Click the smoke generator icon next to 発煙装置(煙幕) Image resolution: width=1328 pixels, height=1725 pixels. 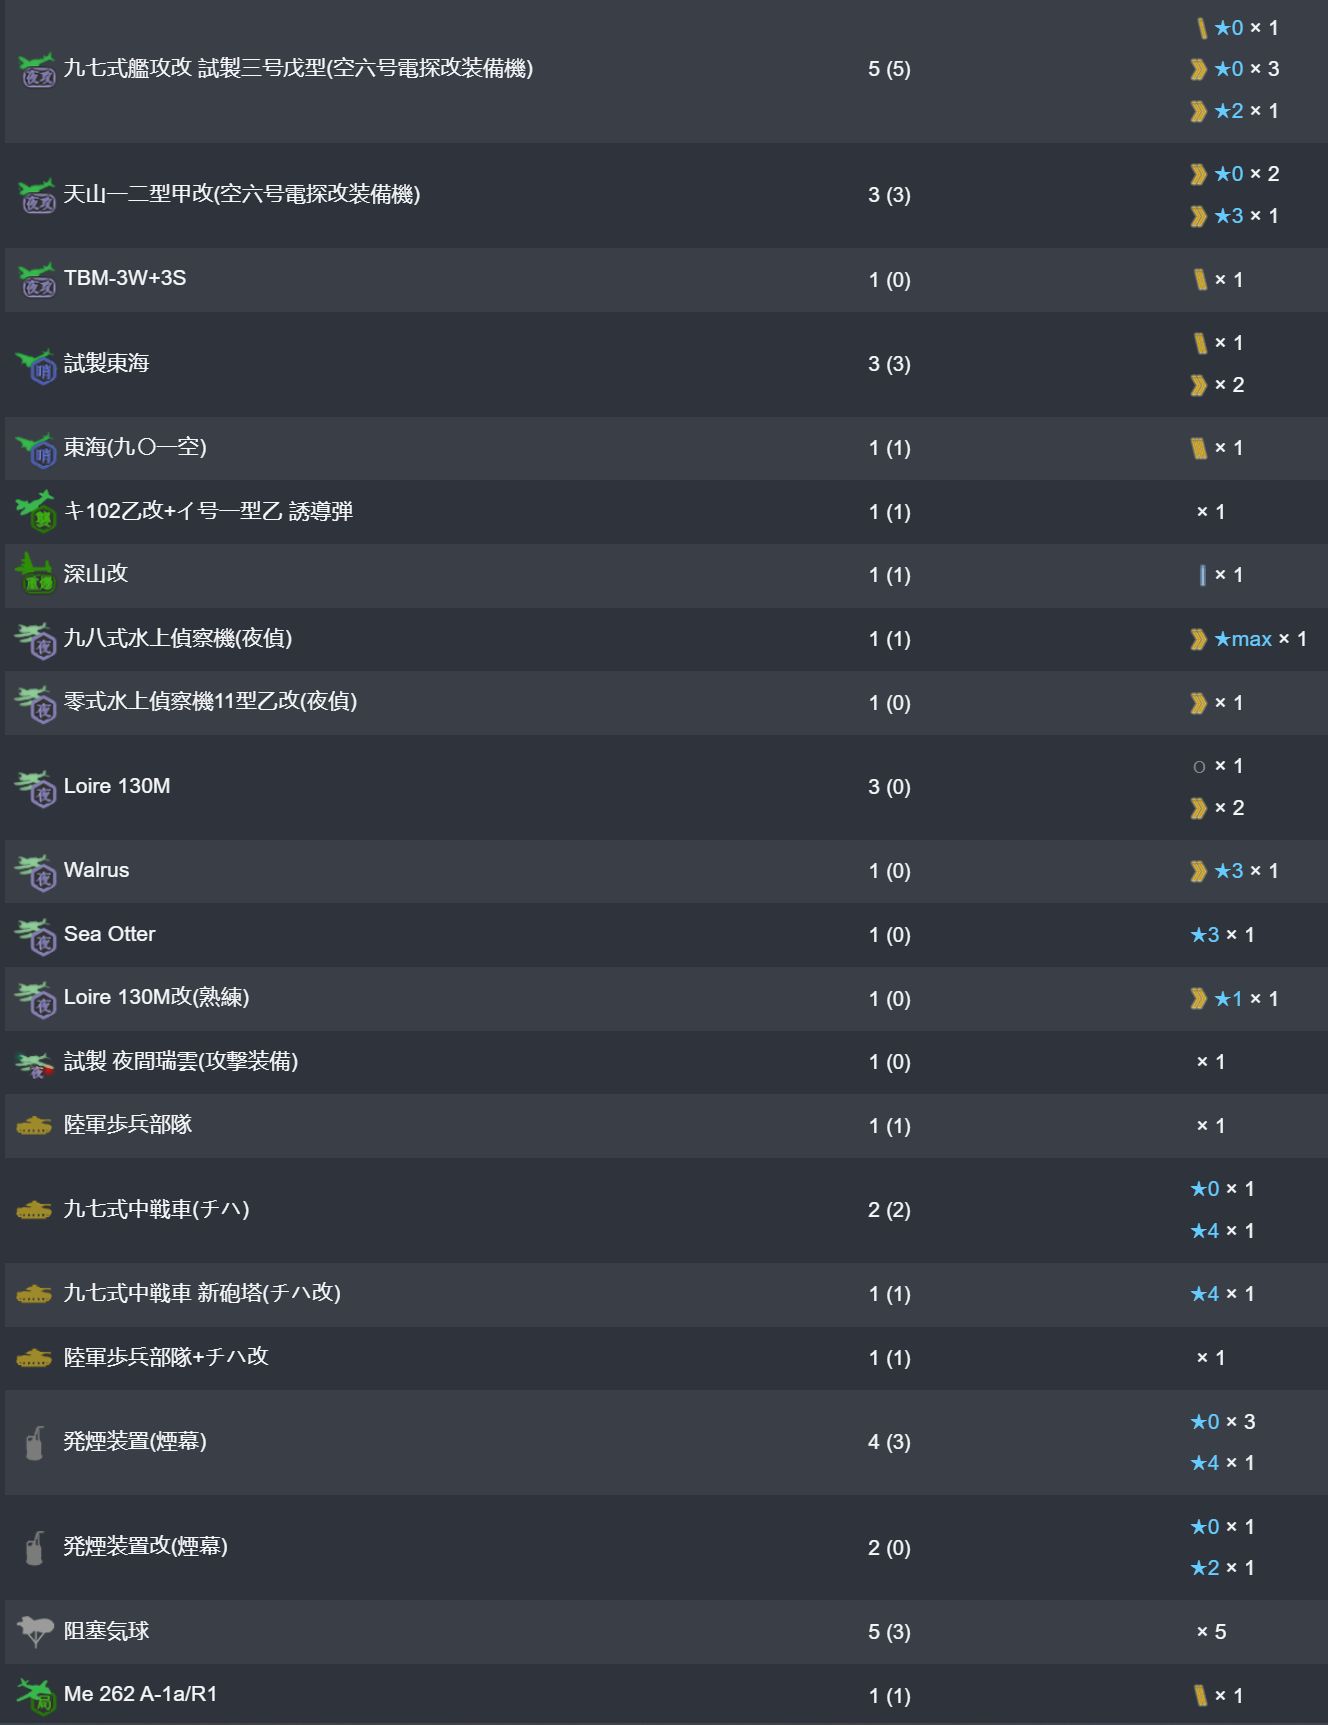(x=35, y=1442)
